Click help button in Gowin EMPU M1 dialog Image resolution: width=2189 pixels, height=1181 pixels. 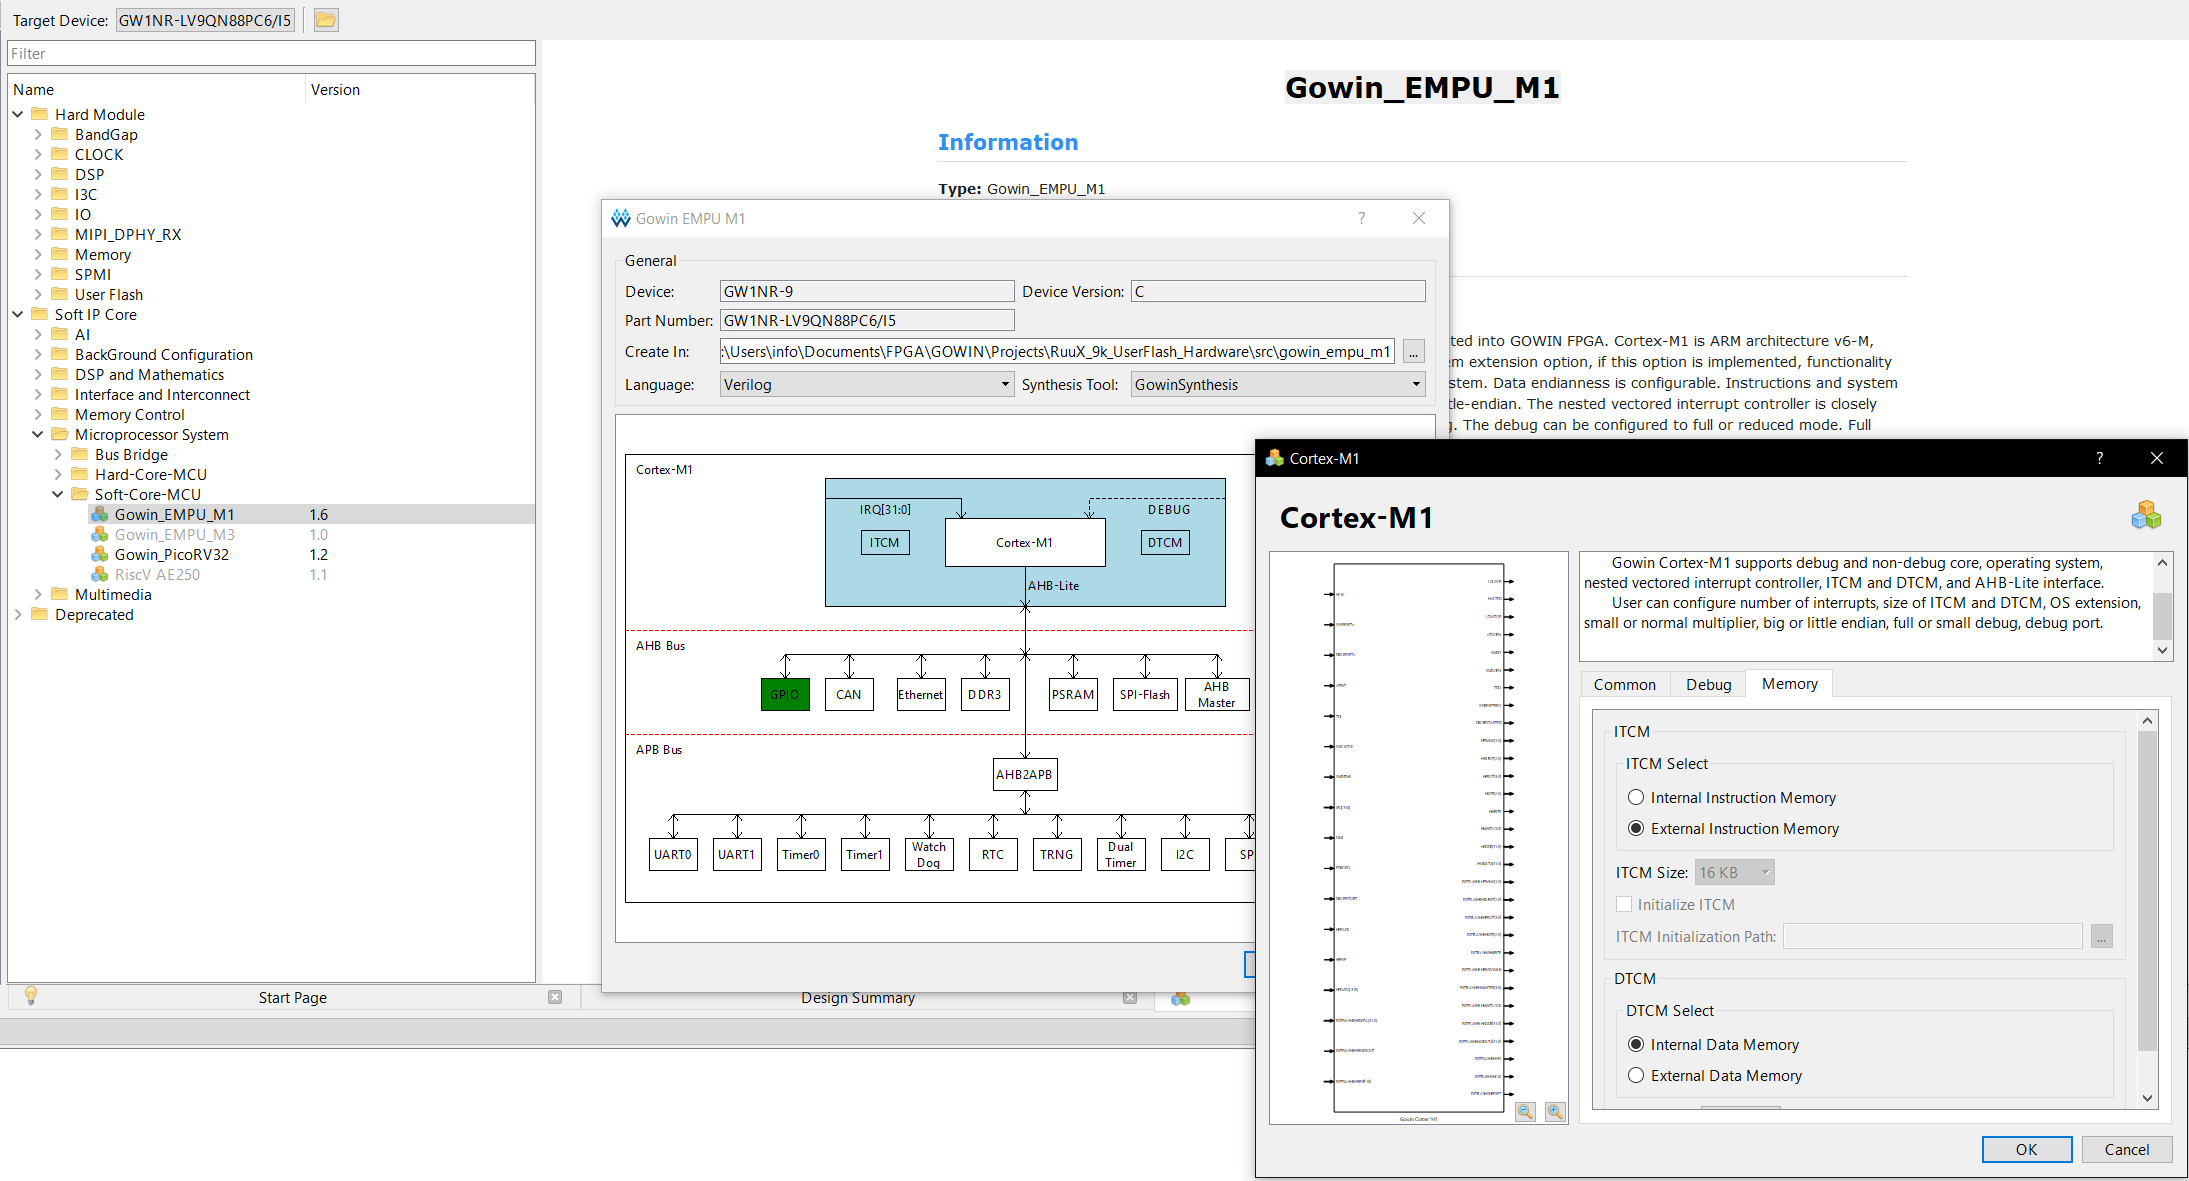click(1361, 218)
